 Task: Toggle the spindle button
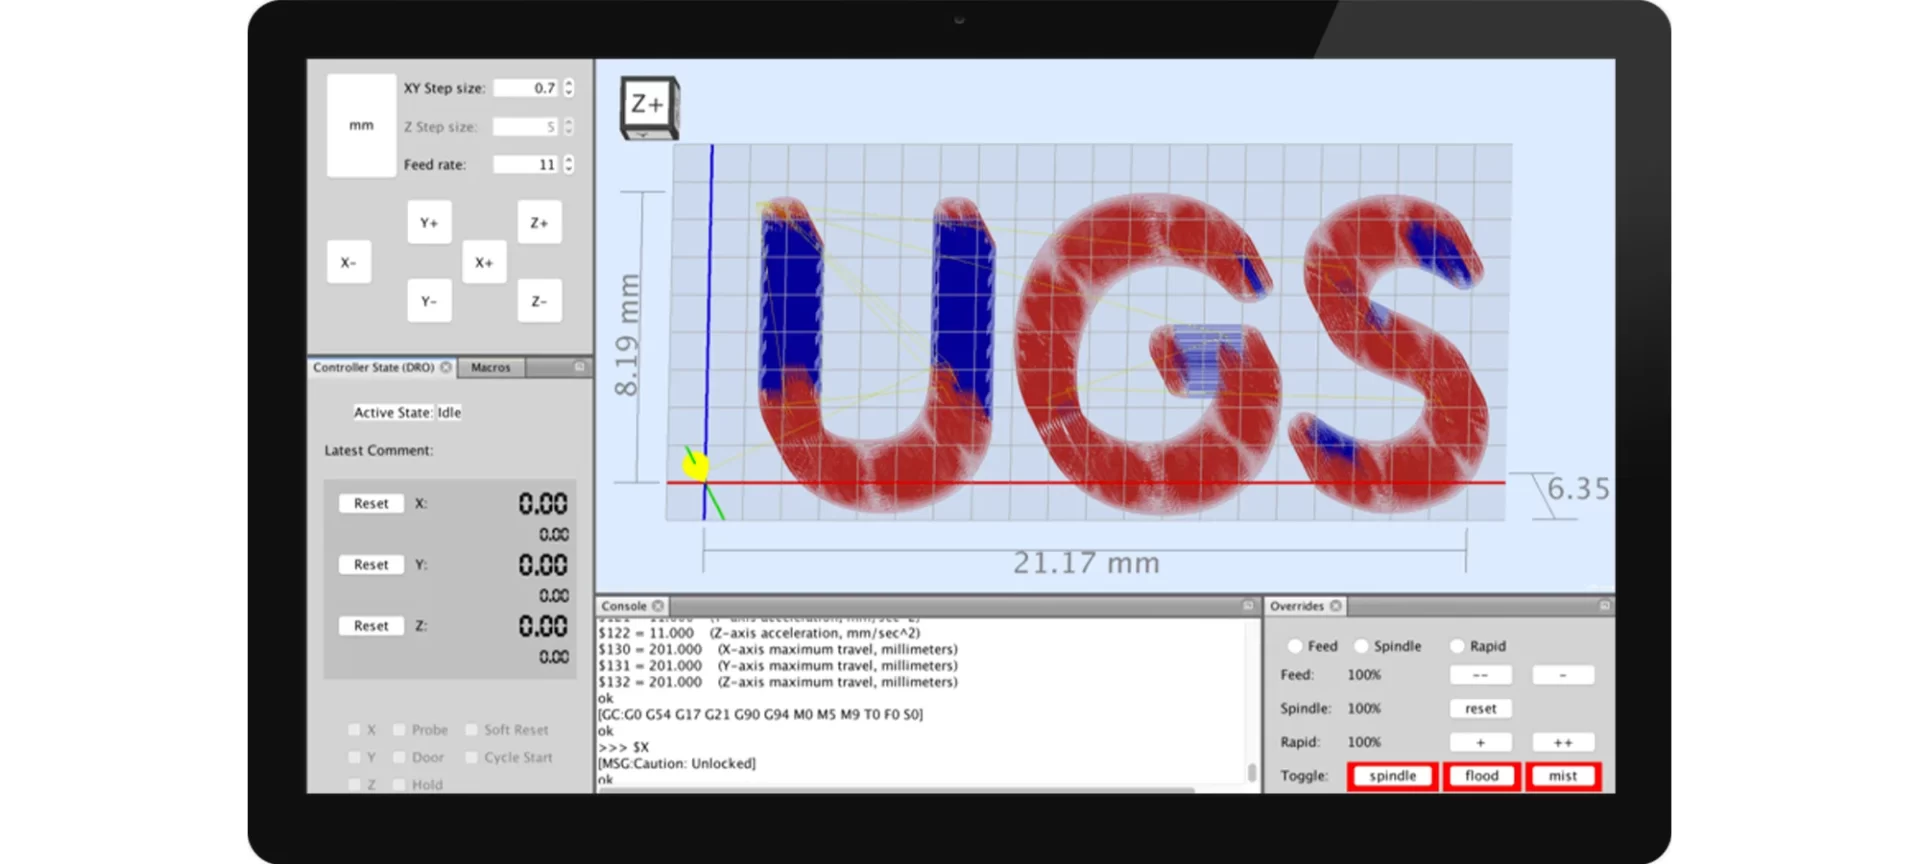click(1392, 776)
